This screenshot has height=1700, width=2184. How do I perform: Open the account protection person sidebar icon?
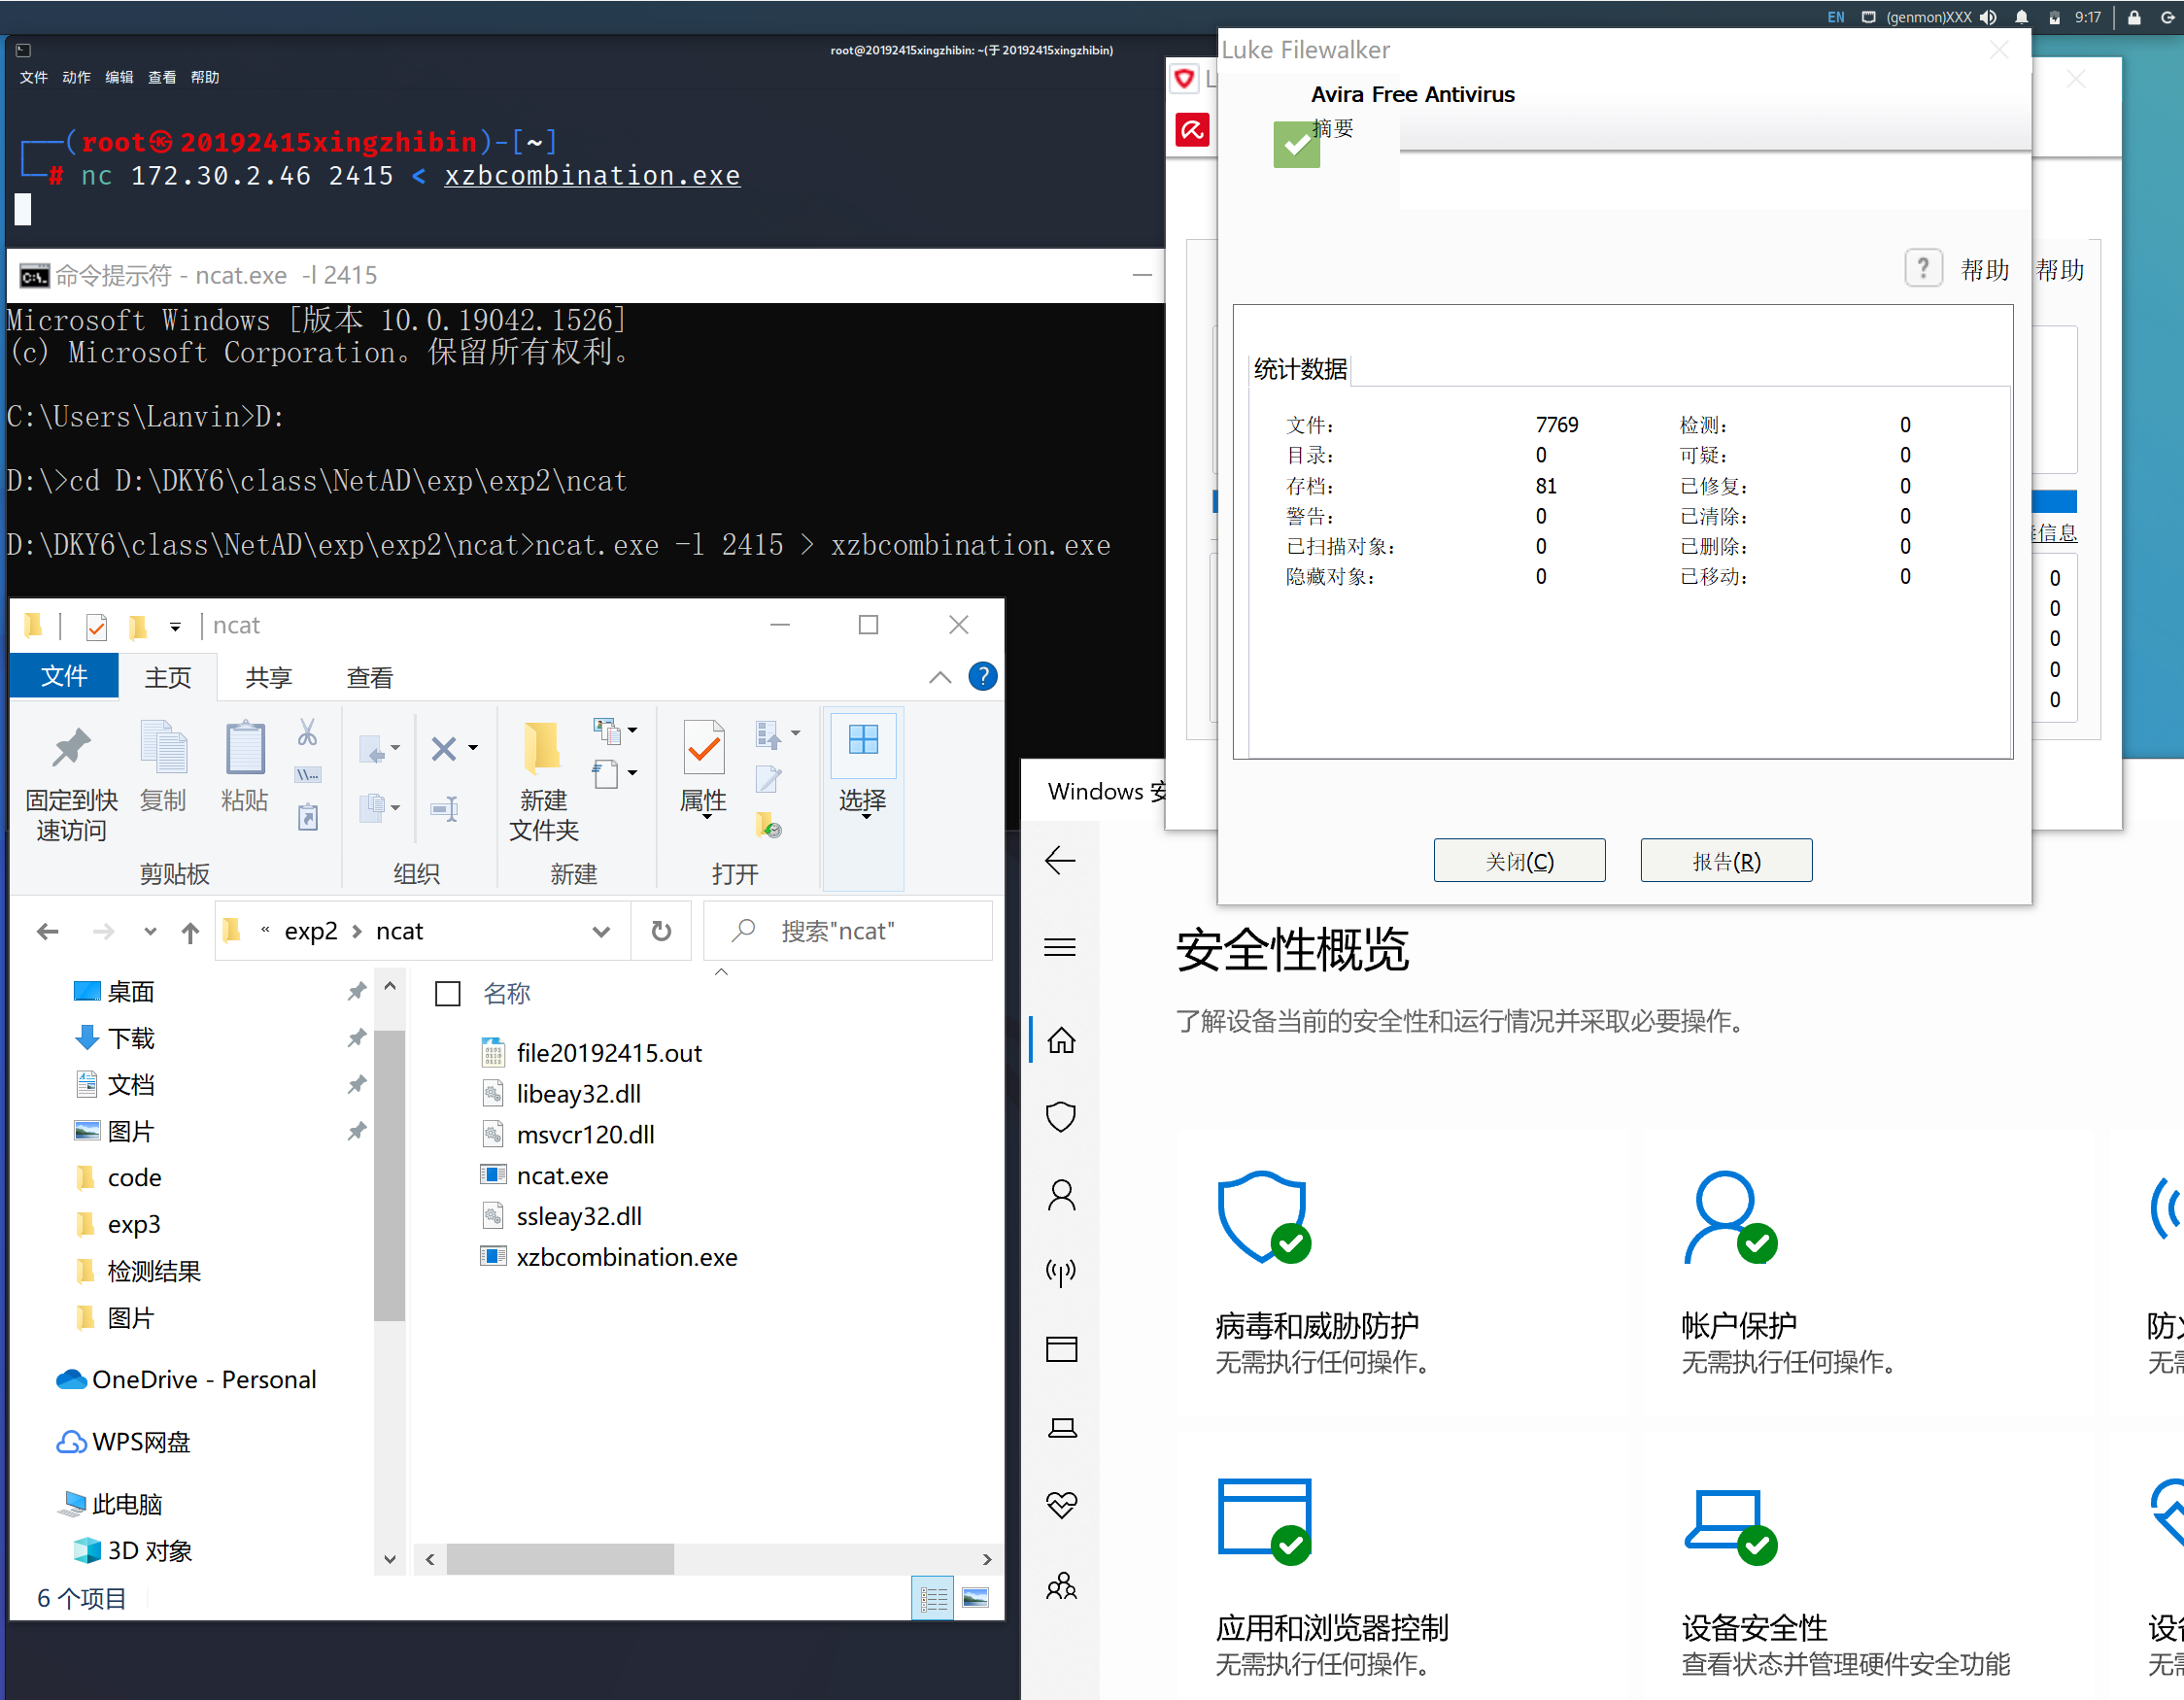tap(1061, 1194)
